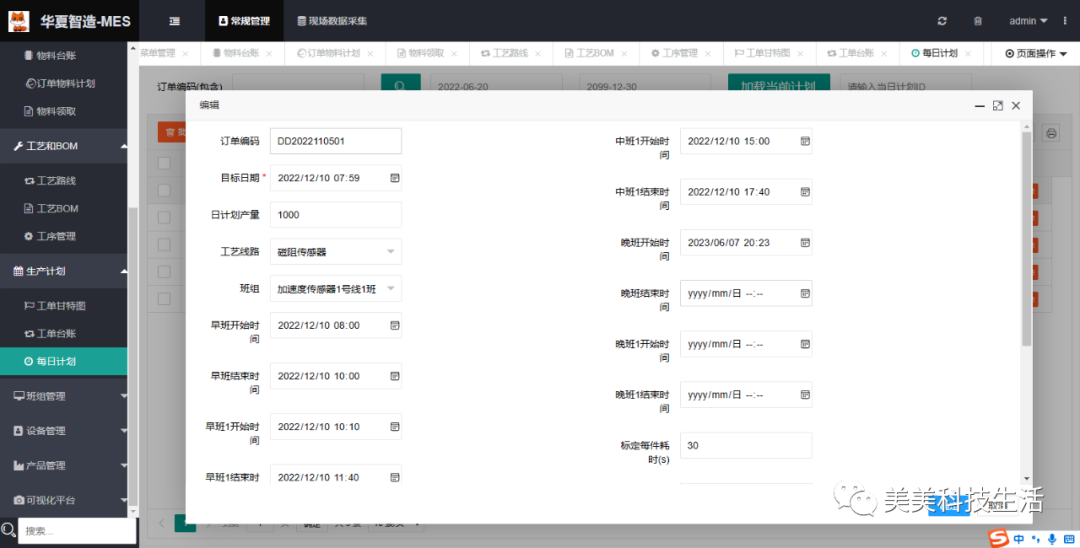Viewport: 1080px width, 548px height.
Task: Open 工单甘特图 in the sidebar
Action: tap(55, 306)
